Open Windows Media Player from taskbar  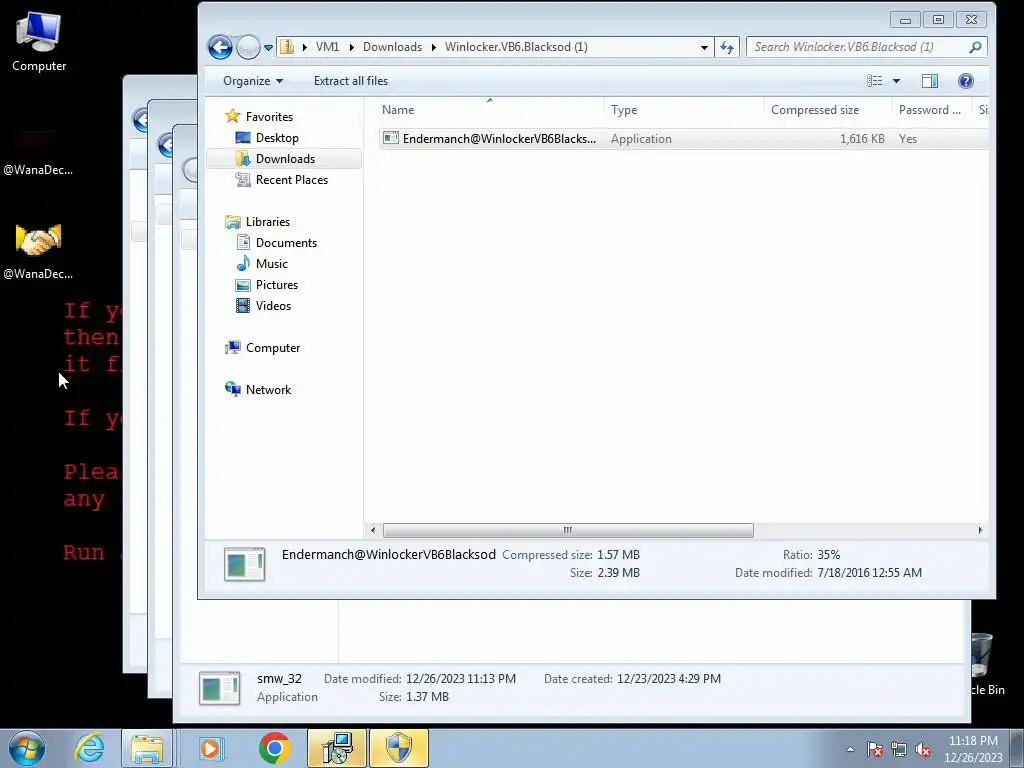click(x=210, y=748)
